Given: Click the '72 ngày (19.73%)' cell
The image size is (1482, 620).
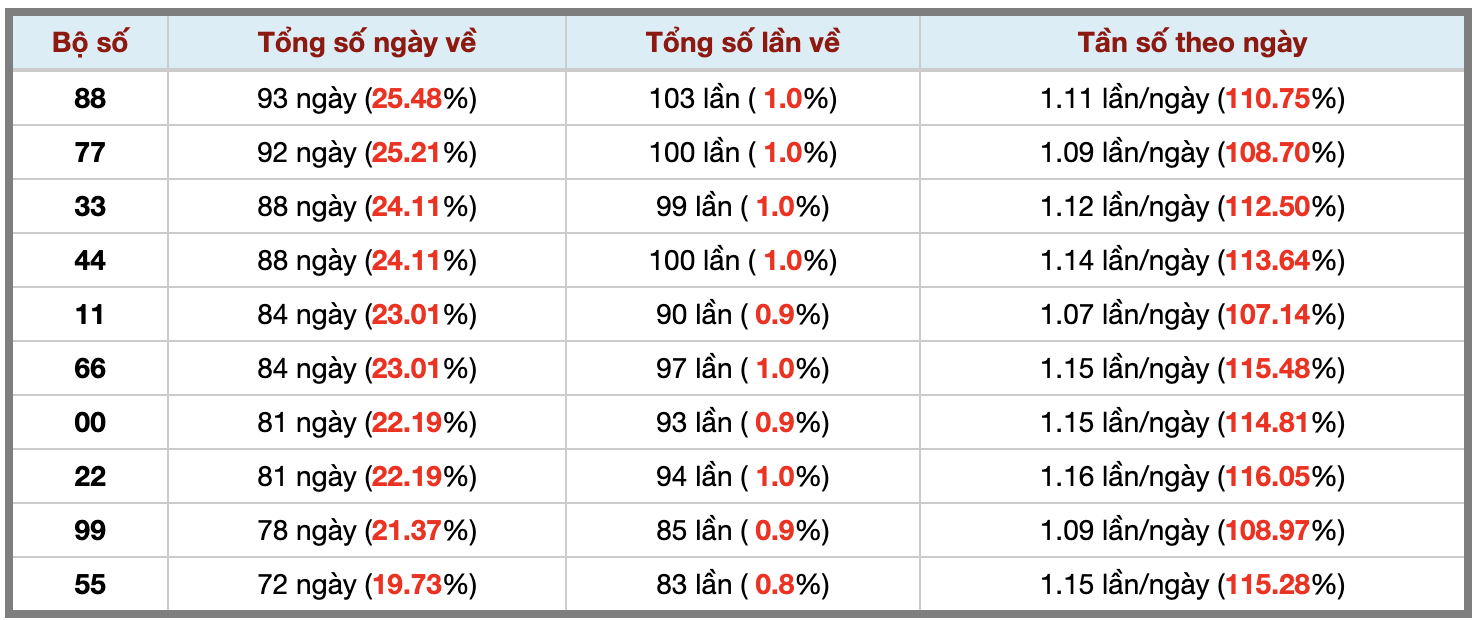Looking at the screenshot, I should coord(367,584).
